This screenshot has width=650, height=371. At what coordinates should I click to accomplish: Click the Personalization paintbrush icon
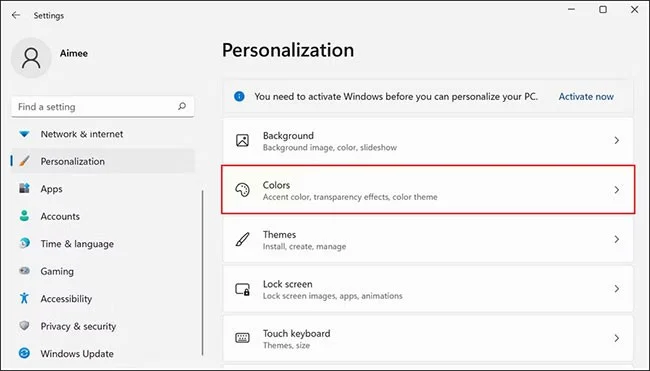click(24, 161)
